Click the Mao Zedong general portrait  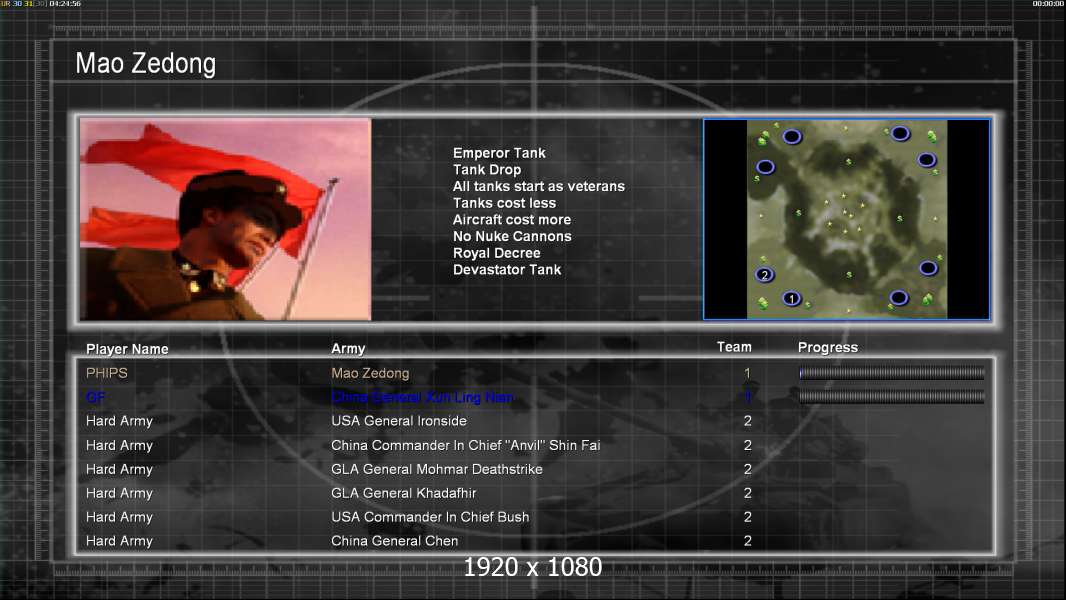coord(225,219)
